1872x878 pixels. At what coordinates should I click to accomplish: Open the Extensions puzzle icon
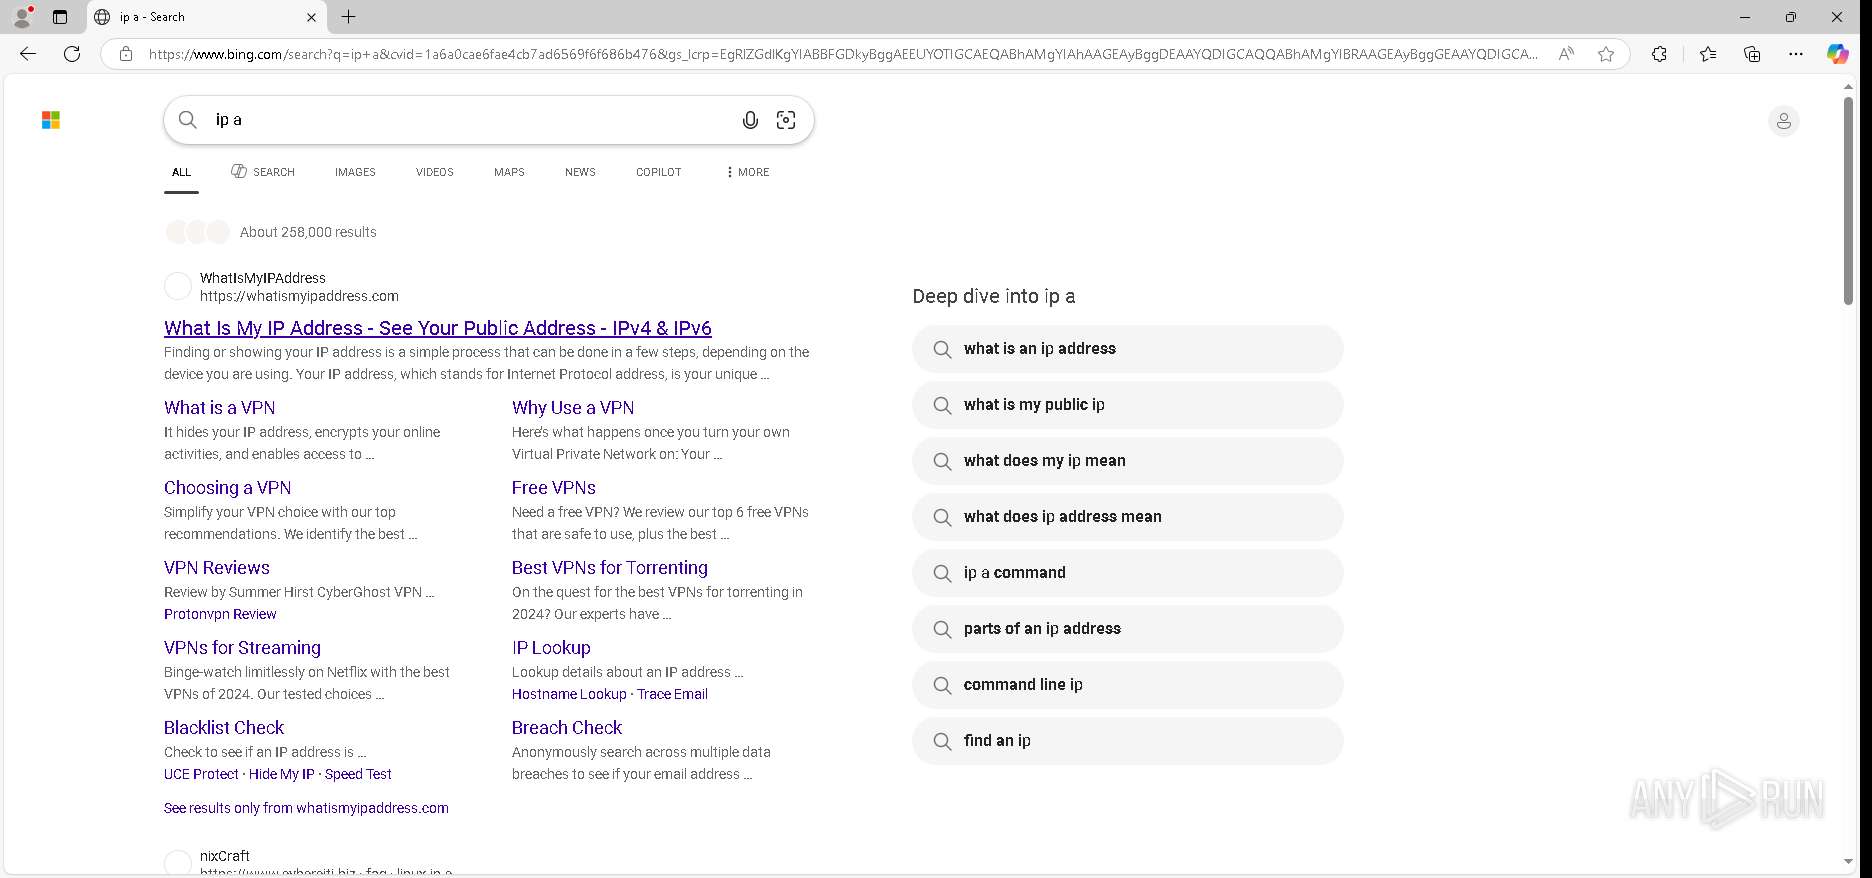tap(1659, 54)
